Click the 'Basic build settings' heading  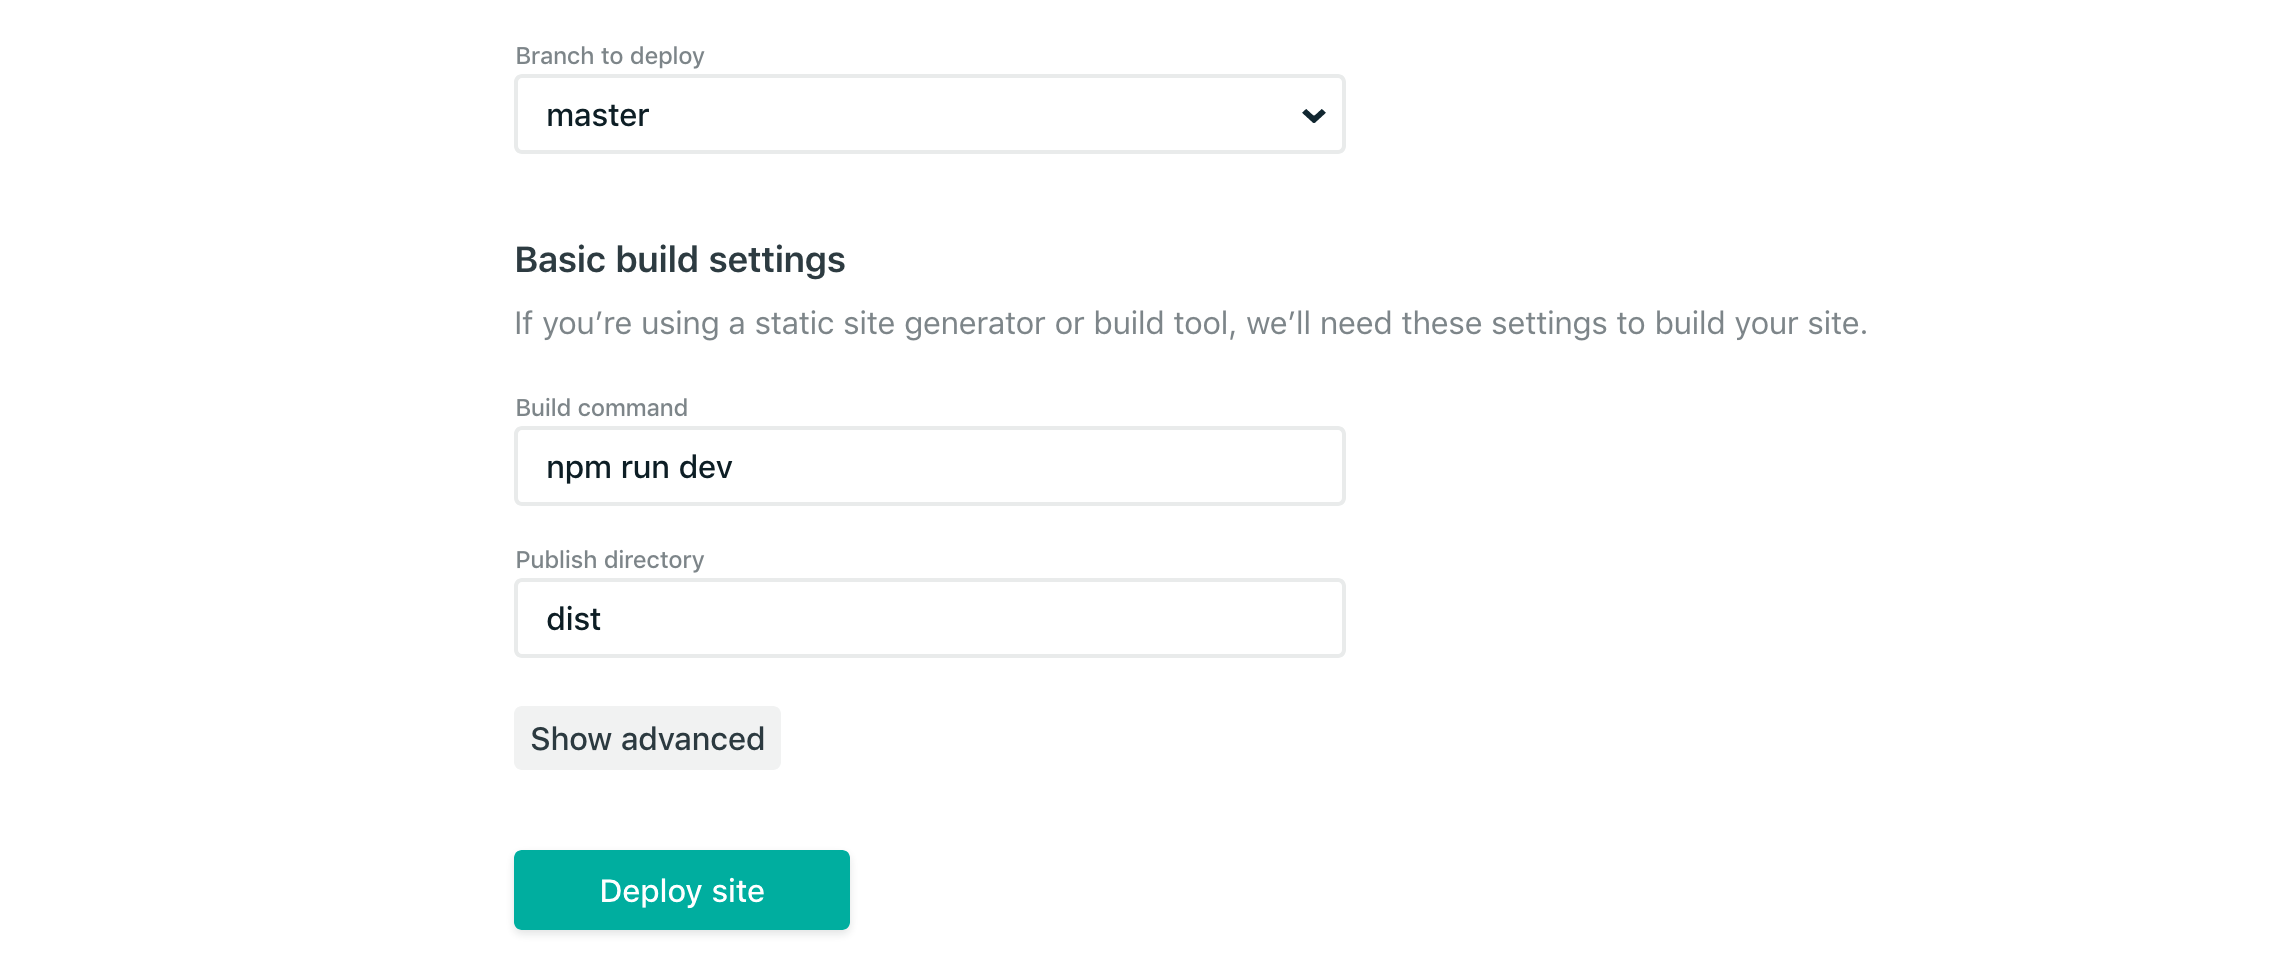point(680,260)
